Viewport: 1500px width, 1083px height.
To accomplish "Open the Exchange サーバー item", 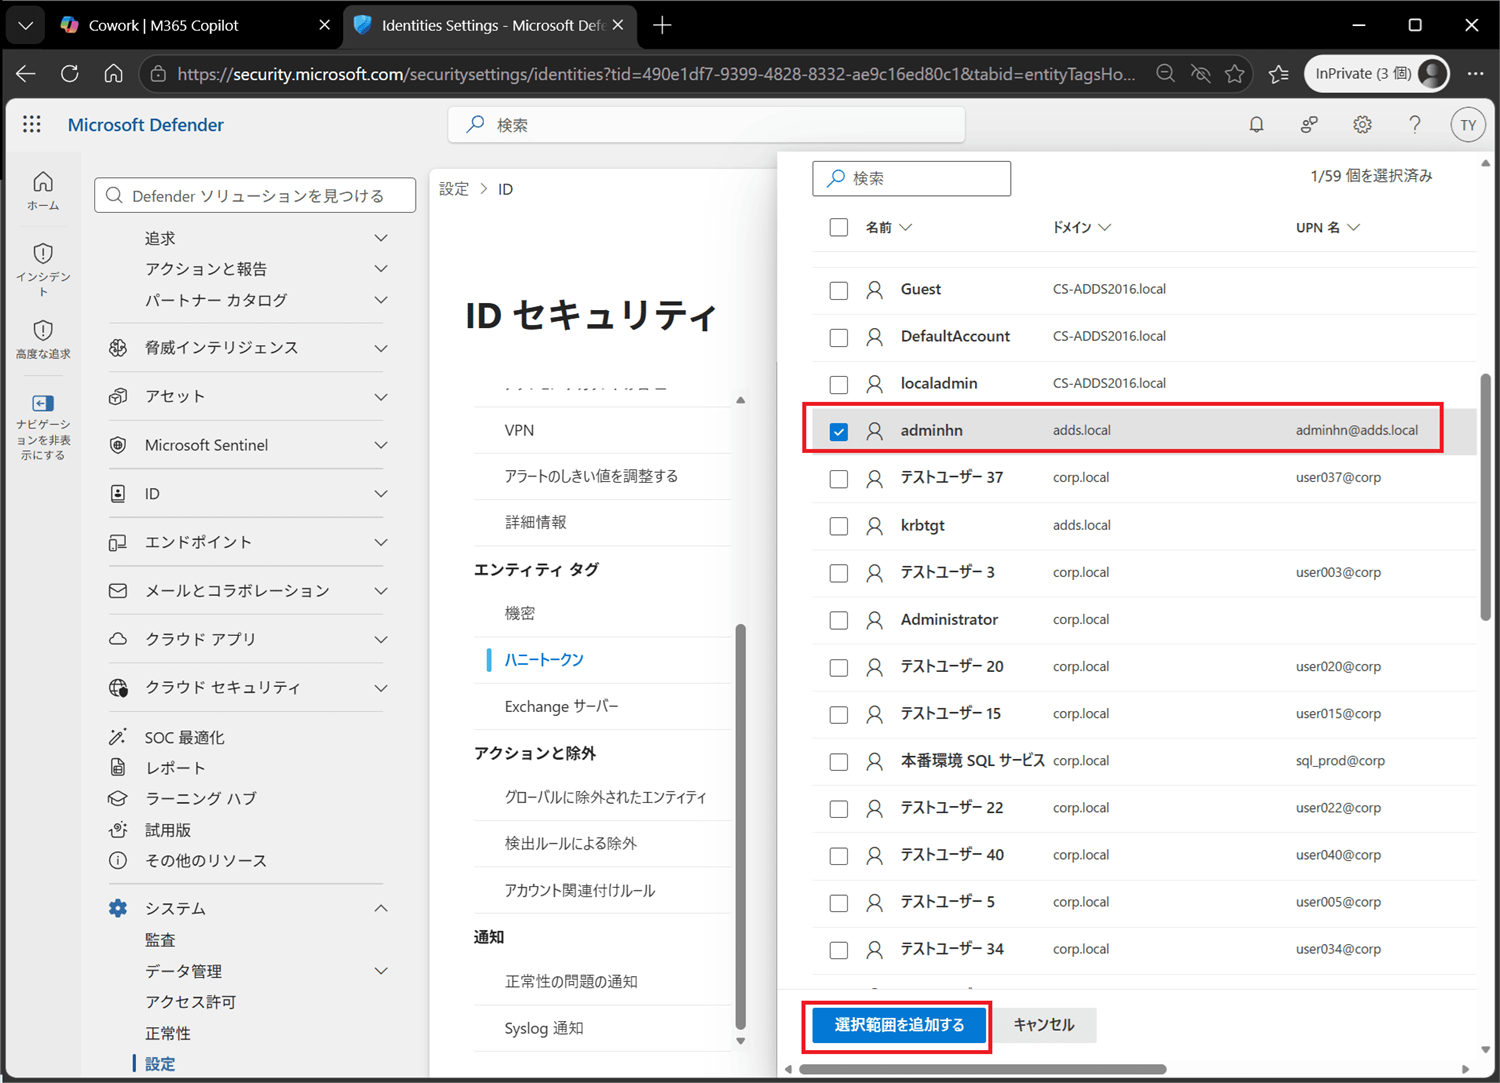I will pos(561,706).
